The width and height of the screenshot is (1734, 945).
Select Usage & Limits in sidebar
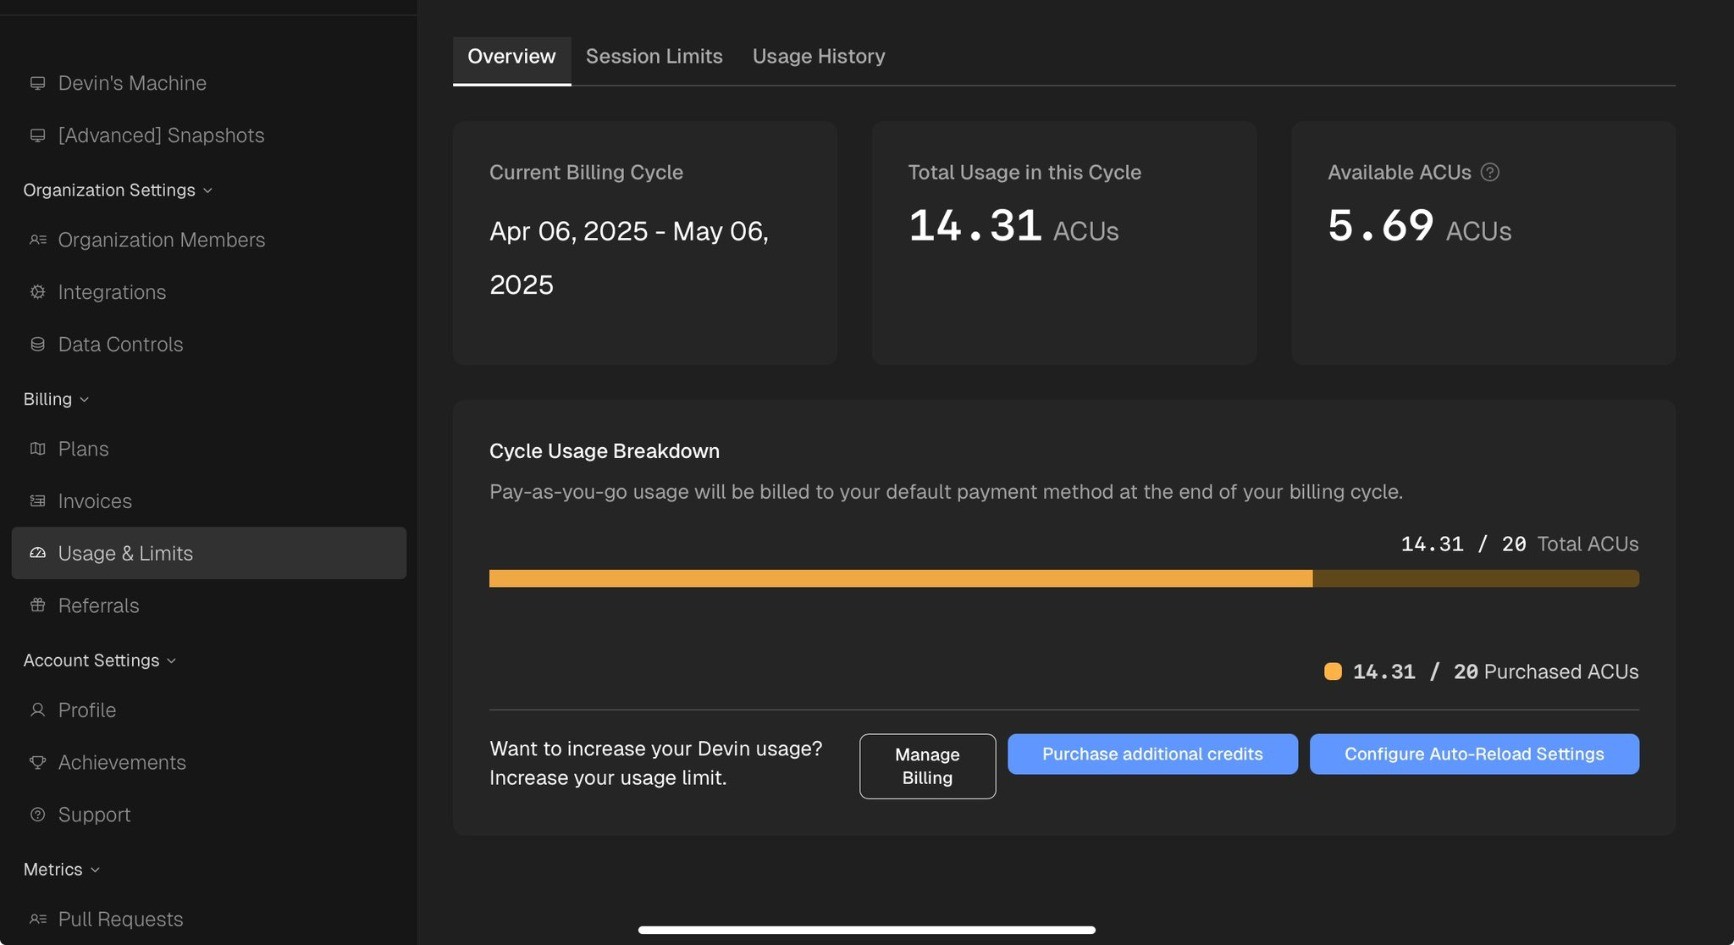(x=209, y=553)
